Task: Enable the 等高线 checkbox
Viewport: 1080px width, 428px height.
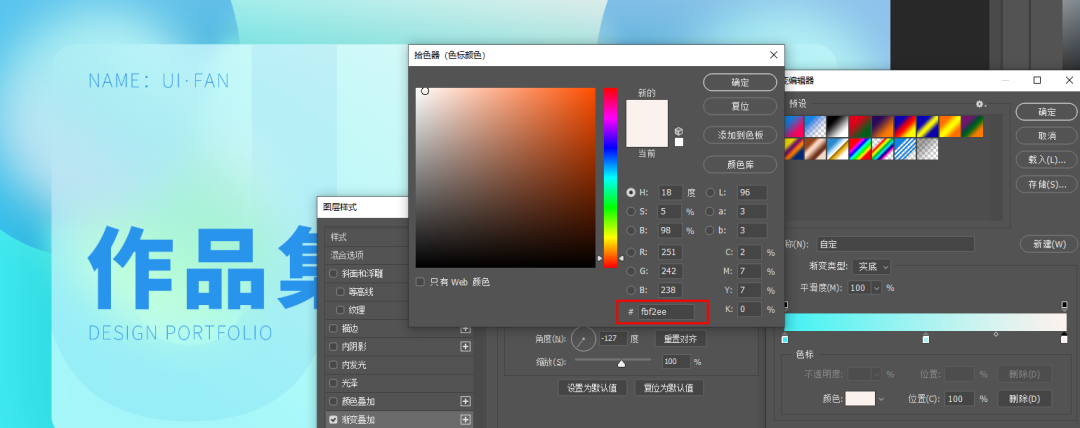Action: pyautogui.click(x=340, y=292)
